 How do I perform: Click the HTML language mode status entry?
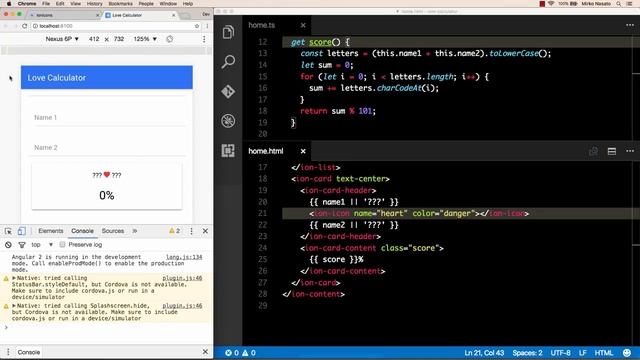click(603, 353)
